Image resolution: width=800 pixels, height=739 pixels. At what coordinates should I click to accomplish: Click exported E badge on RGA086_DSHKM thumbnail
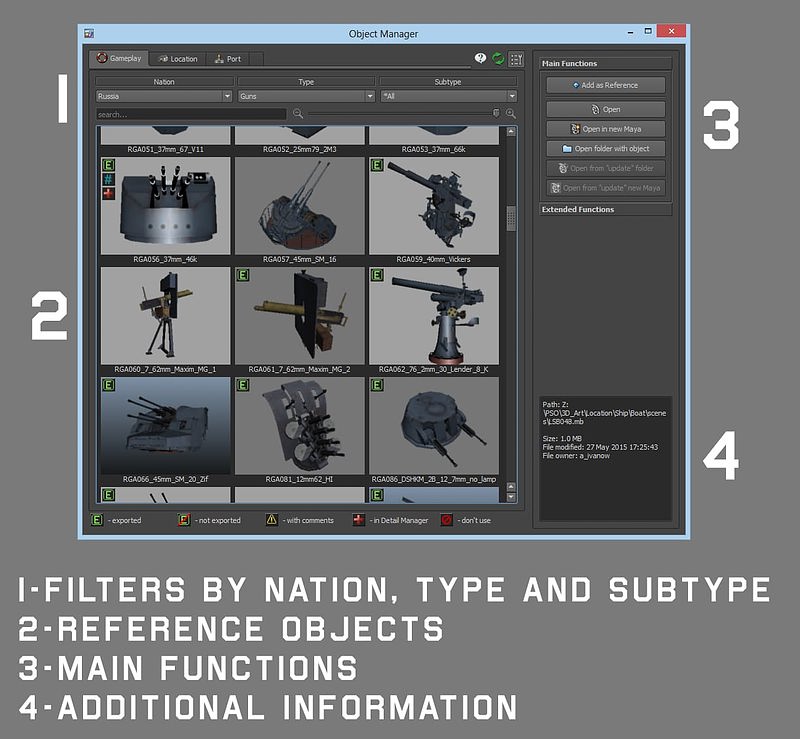(377, 385)
